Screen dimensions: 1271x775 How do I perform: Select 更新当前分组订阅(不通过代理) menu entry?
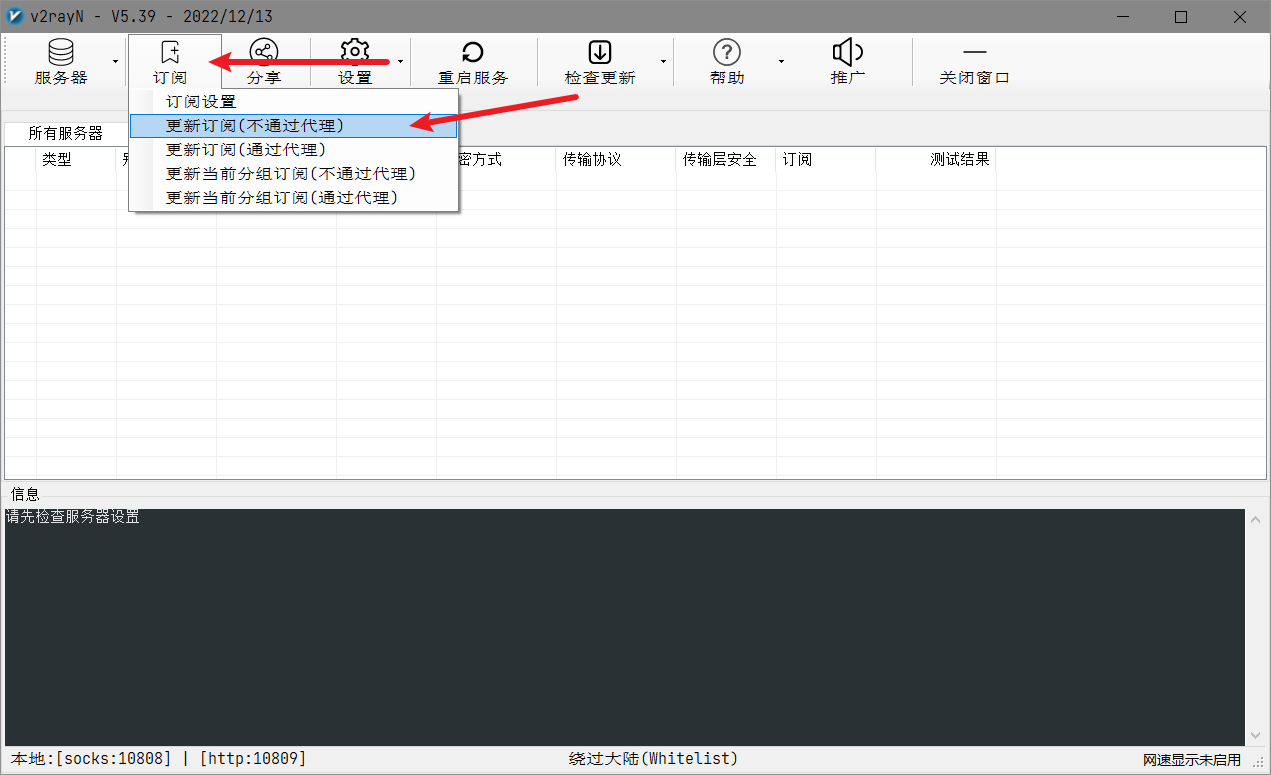tap(290, 174)
